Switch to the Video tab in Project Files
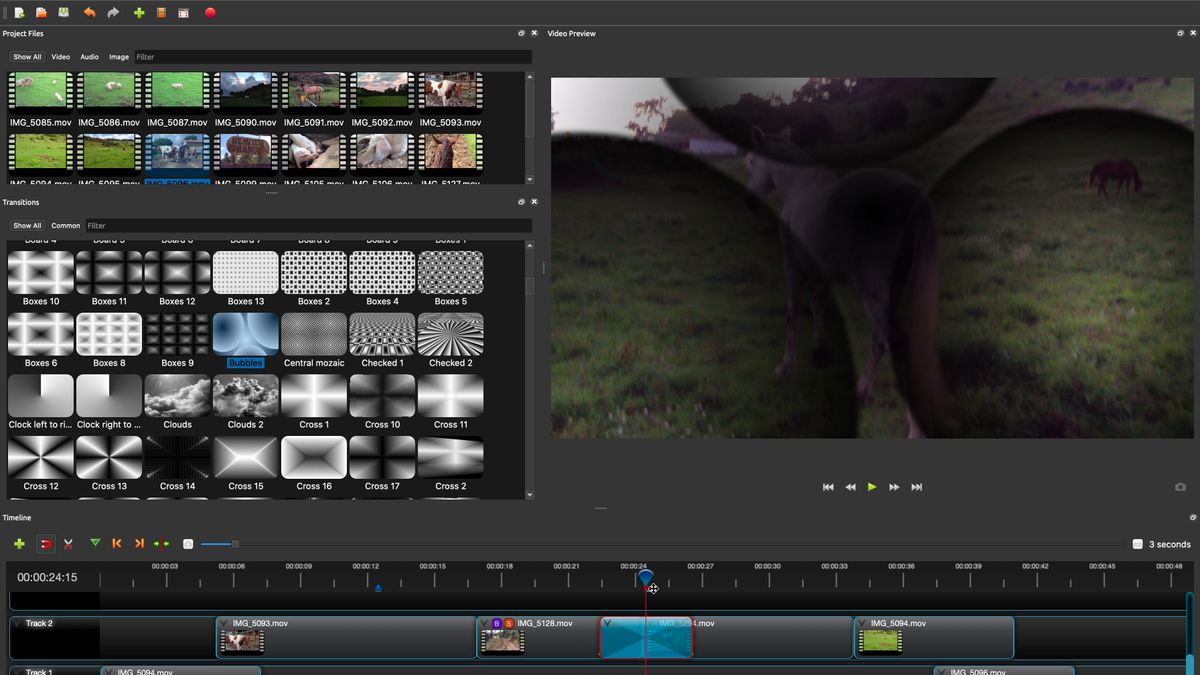This screenshot has height=675, width=1200. coord(60,56)
